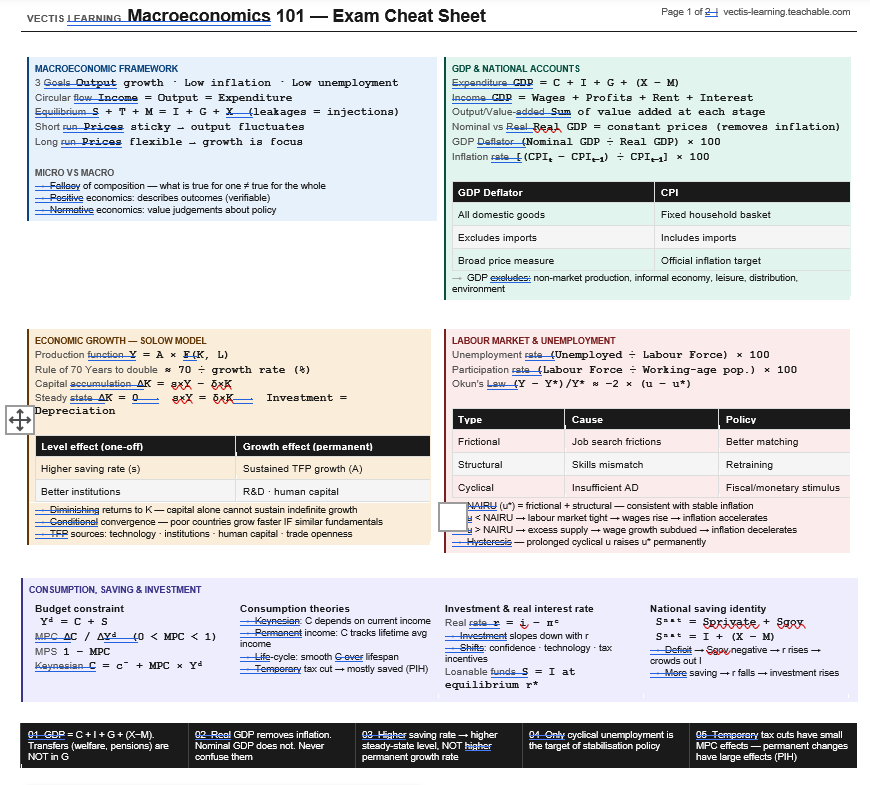Click the 'ECONOMIC GROWTH — SOLOW MODEL' heading
This screenshot has height=785, width=870.
tap(120, 341)
